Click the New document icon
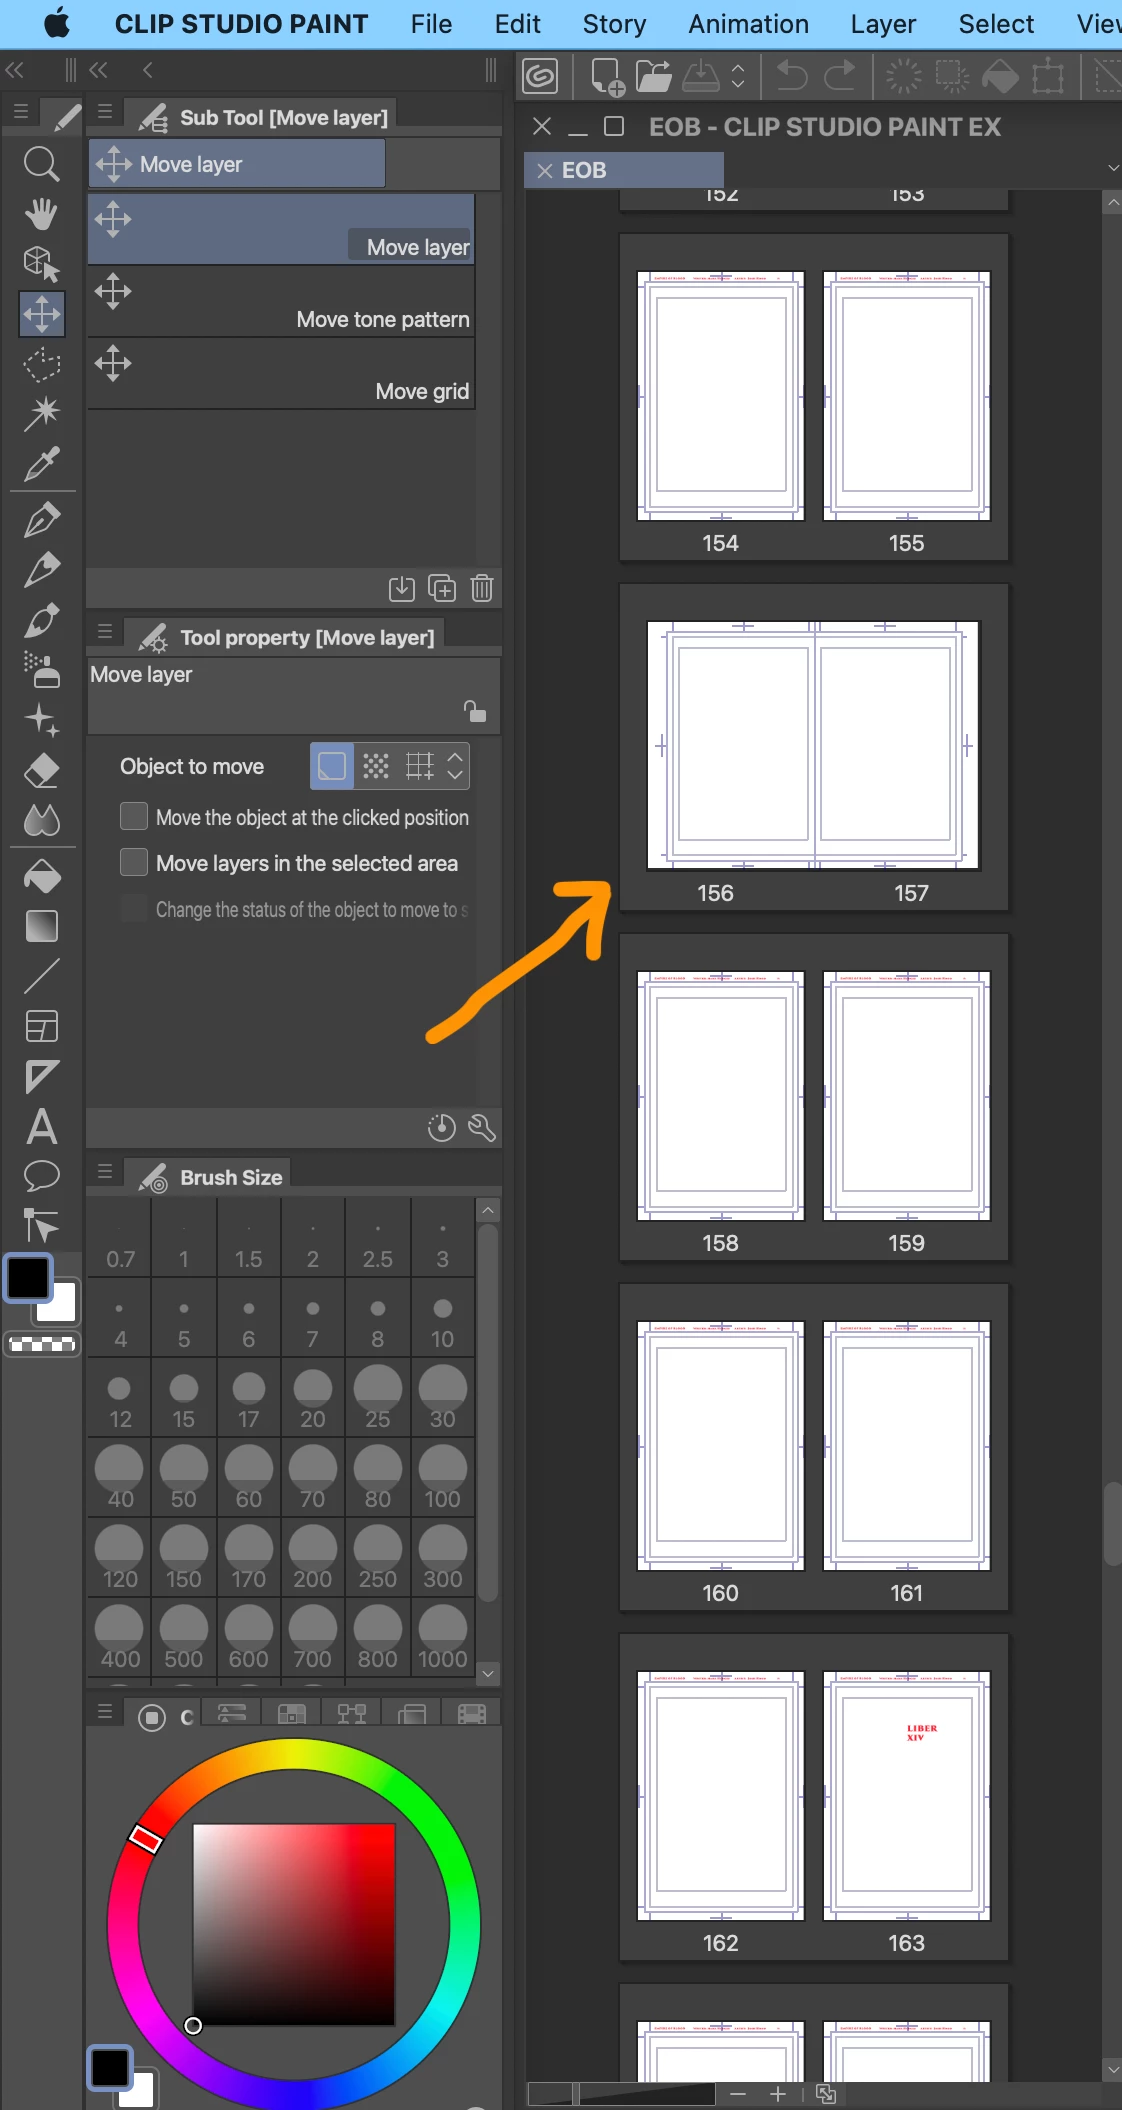This screenshot has width=1122, height=2110. coord(607,76)
